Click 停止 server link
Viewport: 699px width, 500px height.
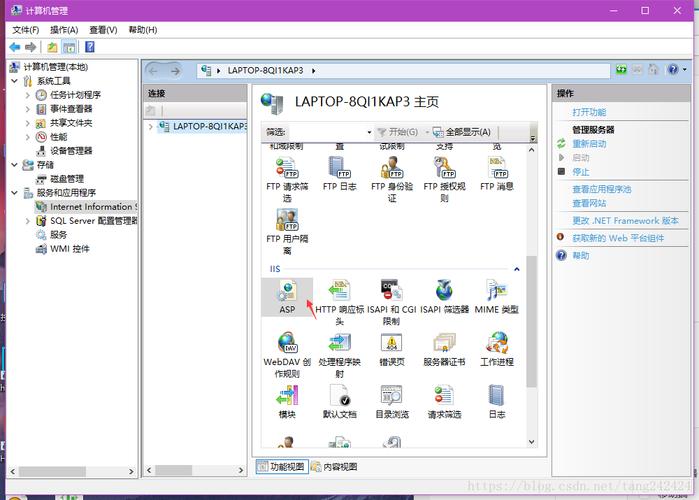(580, 172)
